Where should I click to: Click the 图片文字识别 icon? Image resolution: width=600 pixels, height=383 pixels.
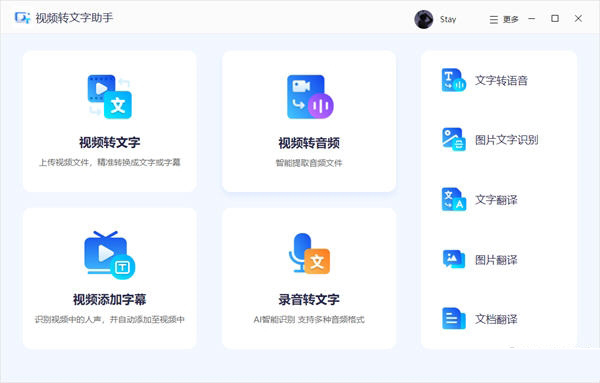pos(453,140)
